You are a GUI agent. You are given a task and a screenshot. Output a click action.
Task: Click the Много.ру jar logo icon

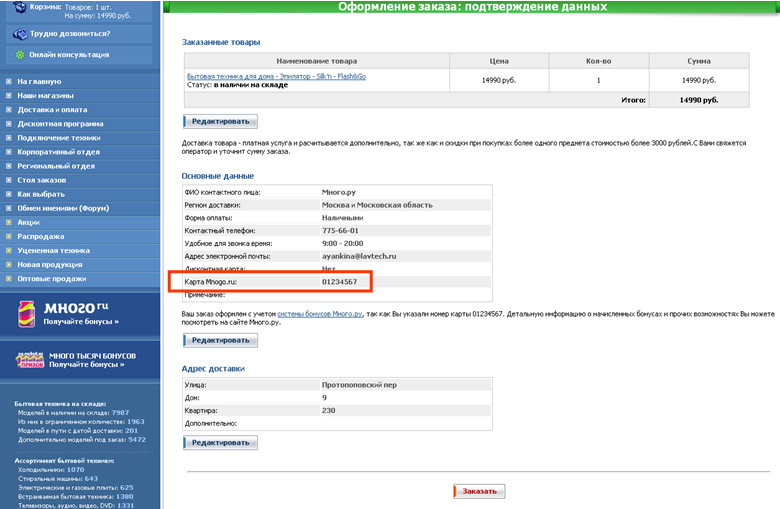click(x=26, y=314)
